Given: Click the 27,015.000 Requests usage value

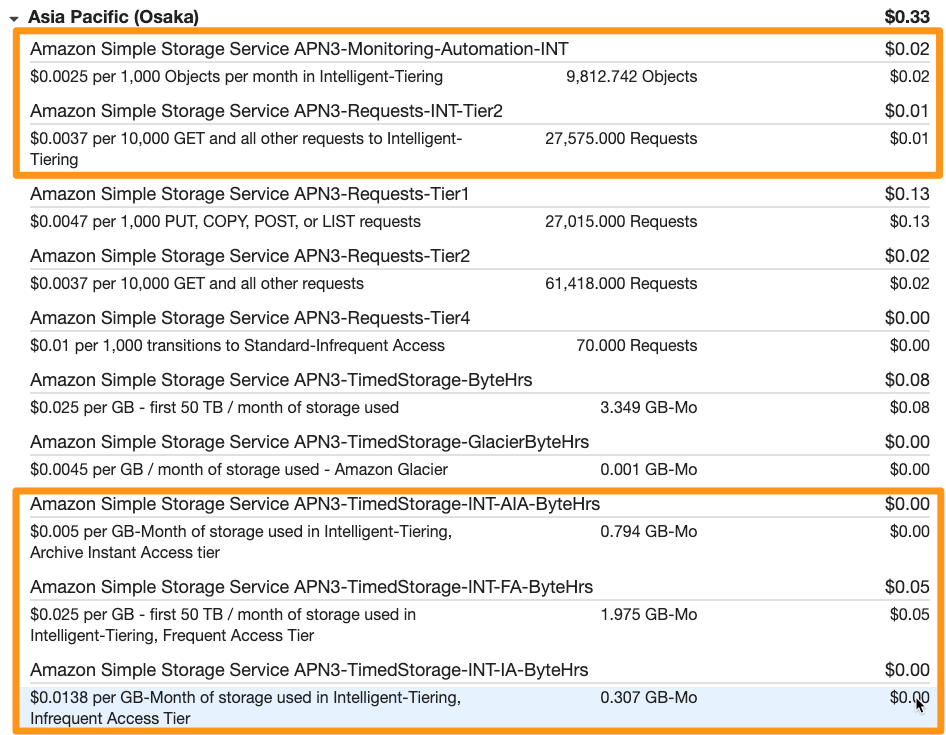Looking at the screenshot, I should click(x=621, y=222).
